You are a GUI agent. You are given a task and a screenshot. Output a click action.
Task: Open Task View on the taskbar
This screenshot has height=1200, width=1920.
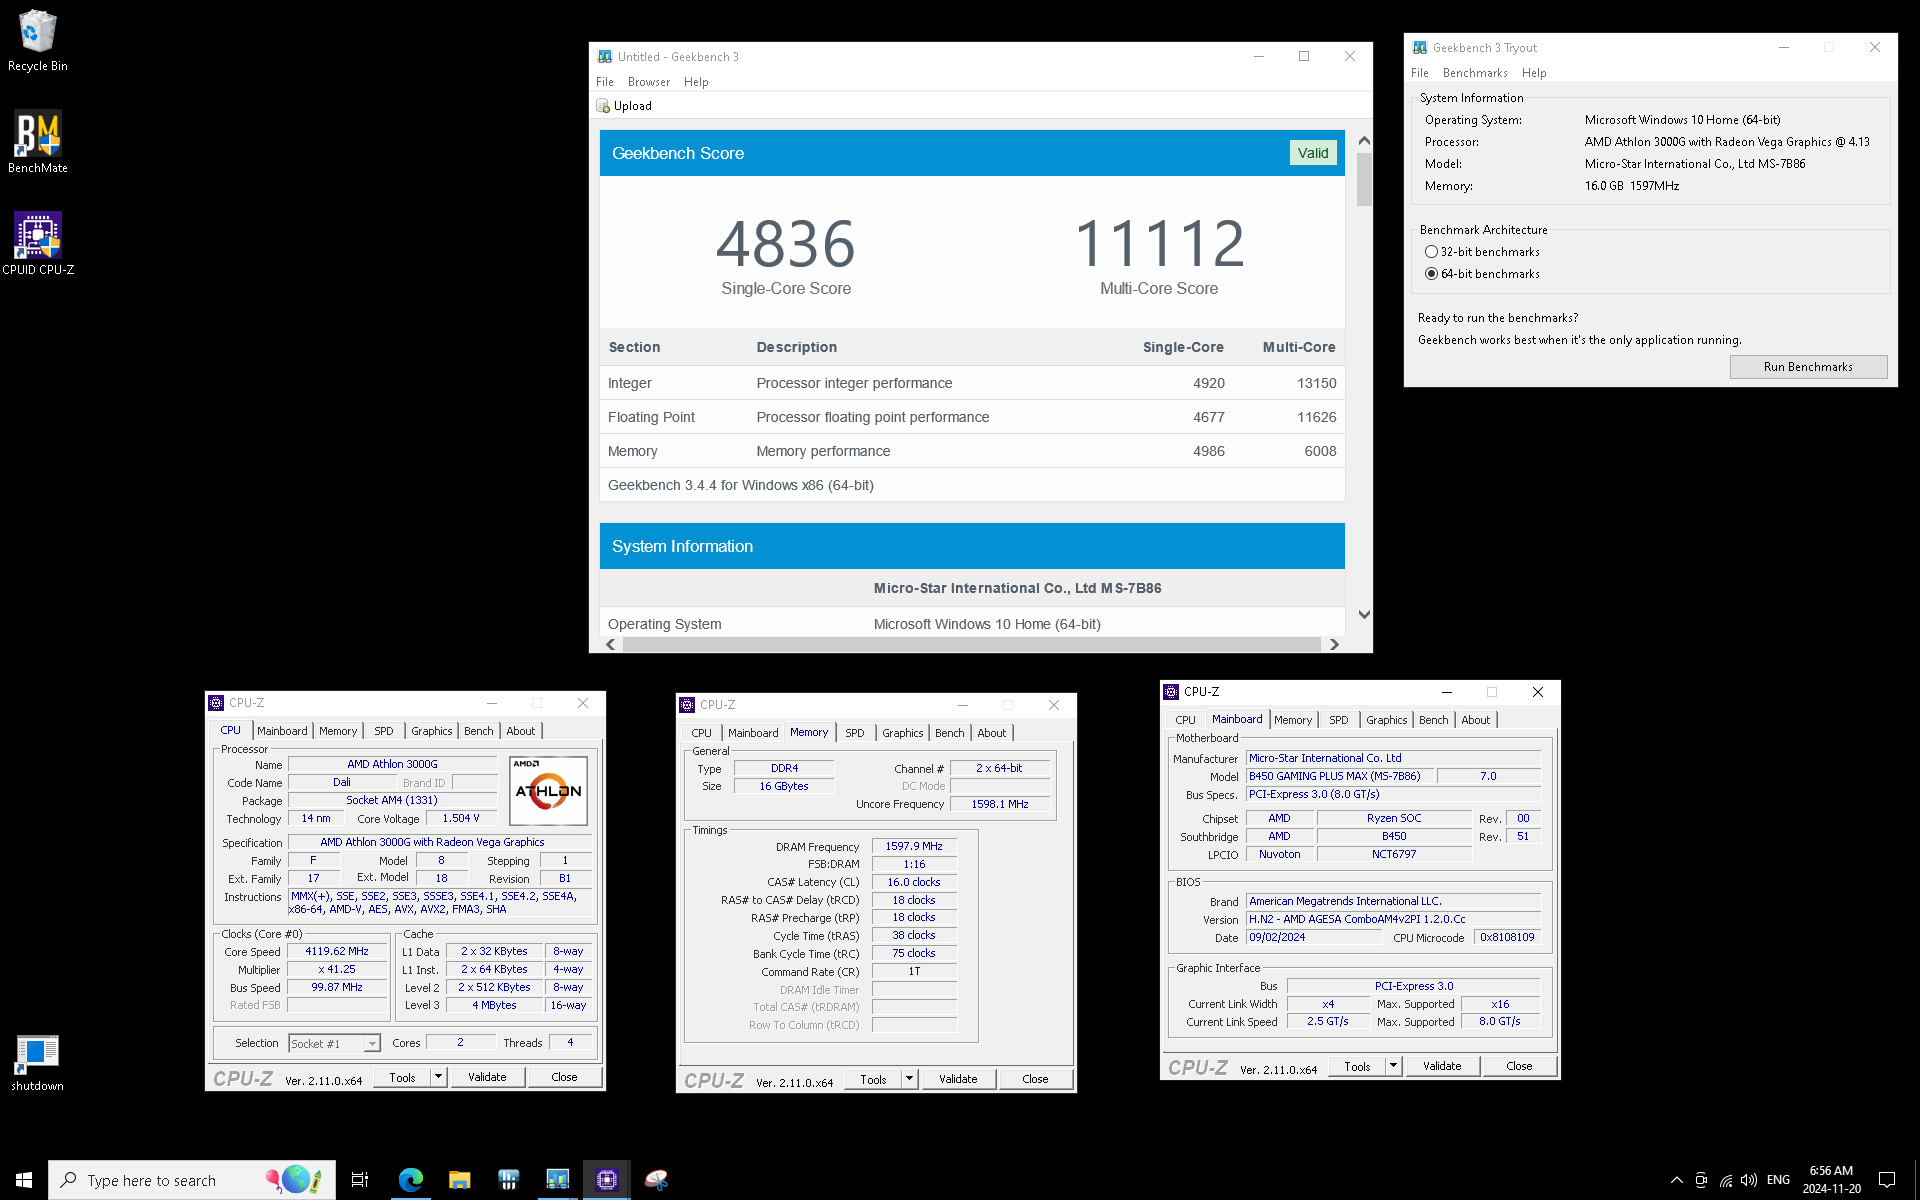click(x=360, y=1180)
